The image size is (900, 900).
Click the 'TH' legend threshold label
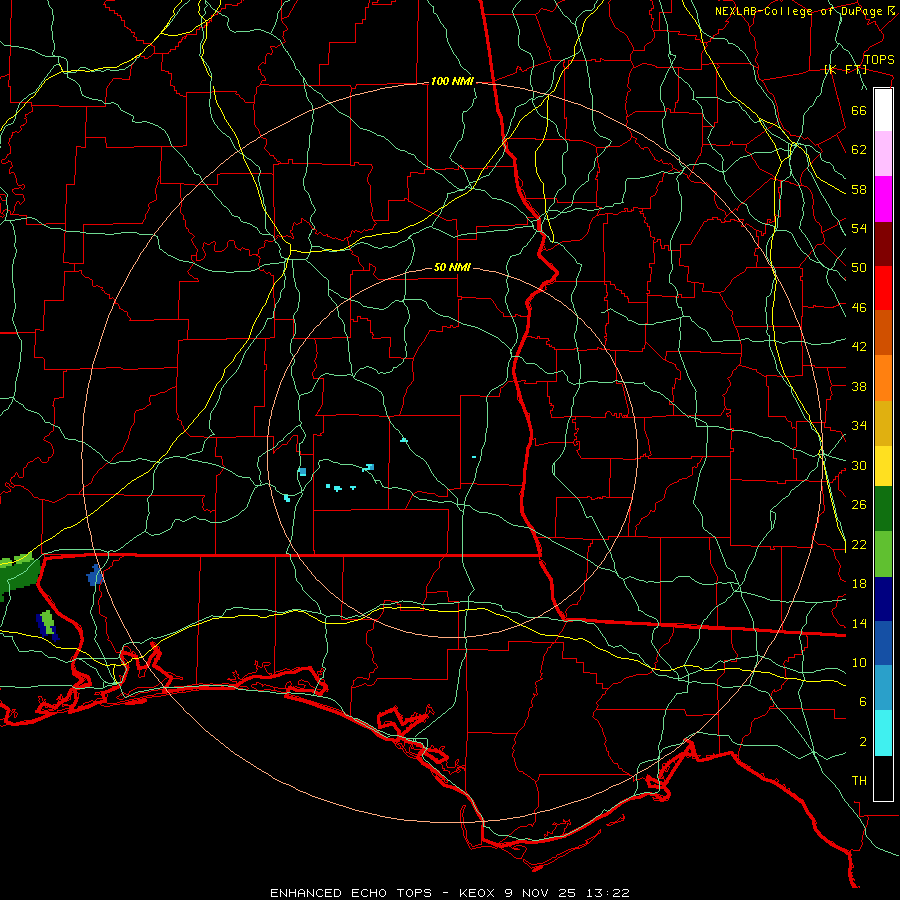[859, 781]
